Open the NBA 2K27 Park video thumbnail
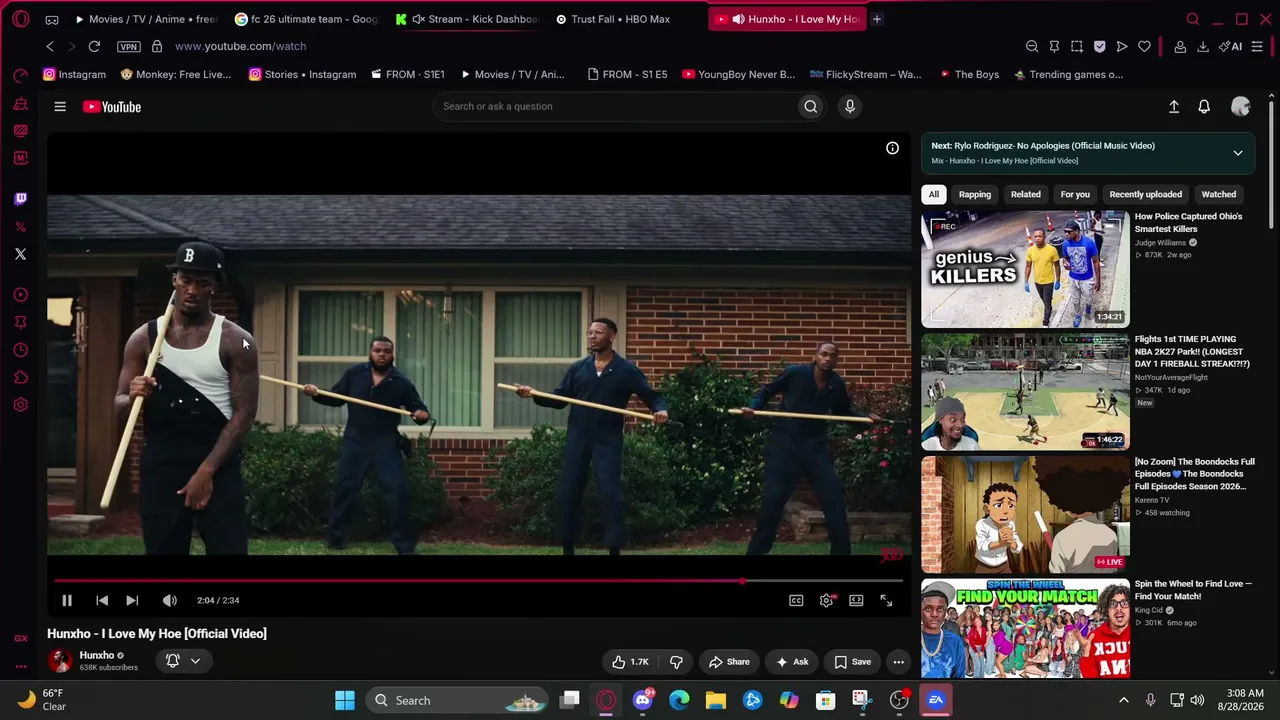1280x720 pixels. pos(1025,392)
